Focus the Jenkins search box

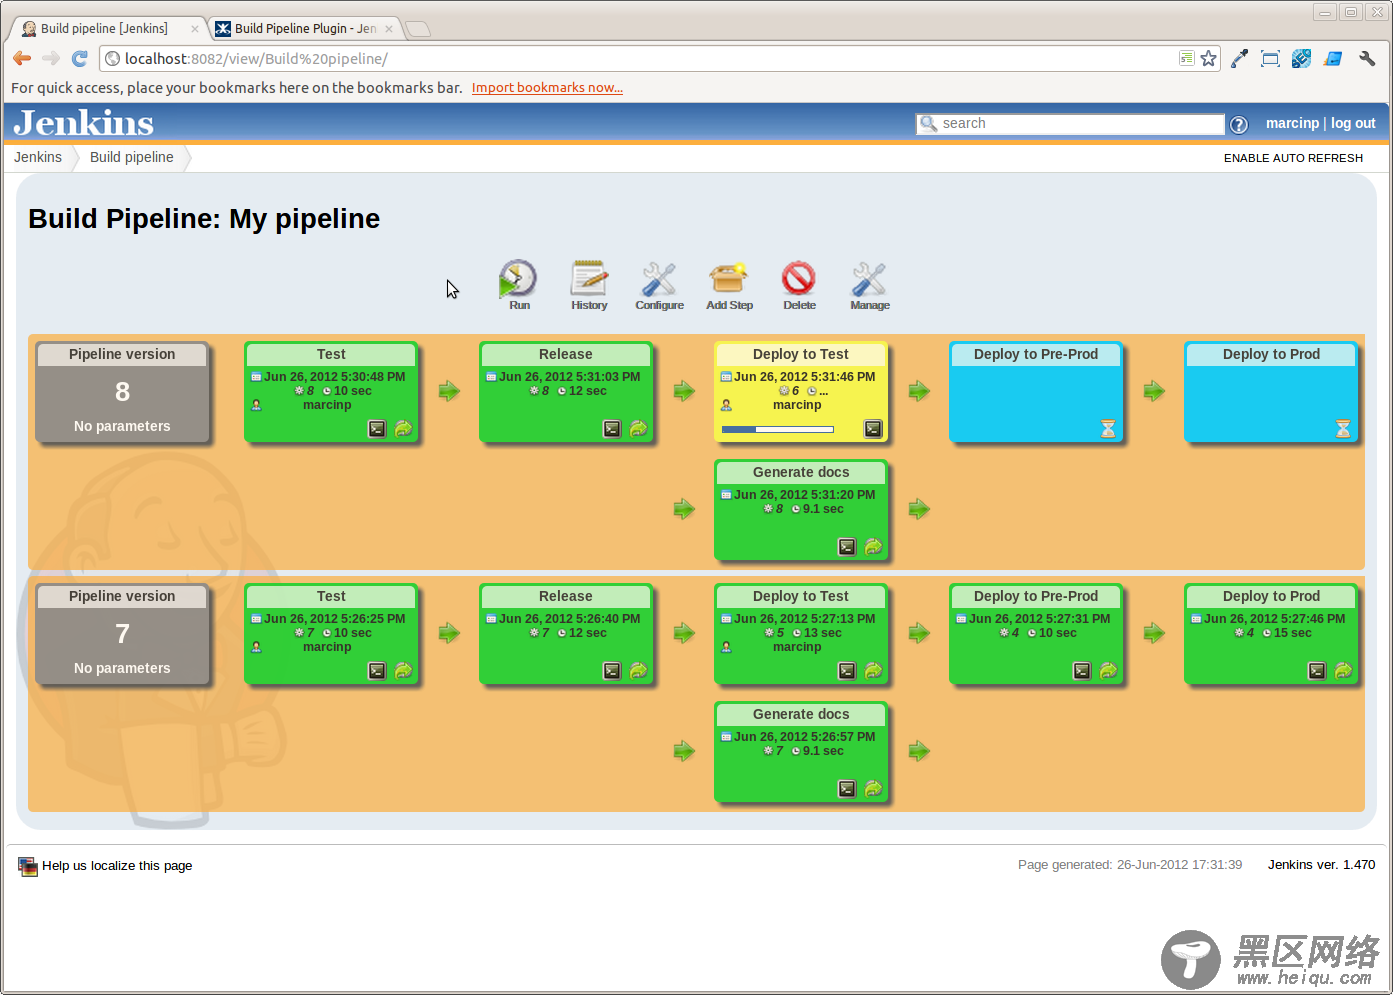coord(1070,124)
